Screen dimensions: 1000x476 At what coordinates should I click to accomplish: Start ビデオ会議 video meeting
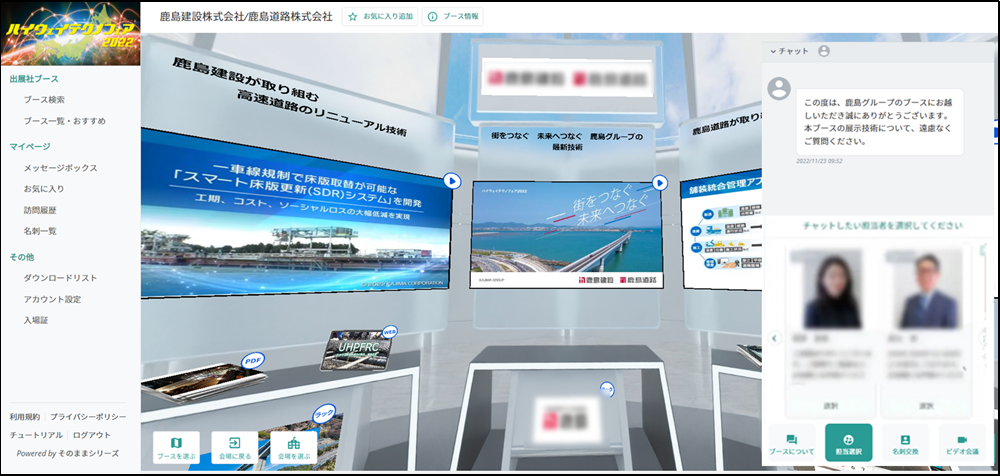coord(962,443)
